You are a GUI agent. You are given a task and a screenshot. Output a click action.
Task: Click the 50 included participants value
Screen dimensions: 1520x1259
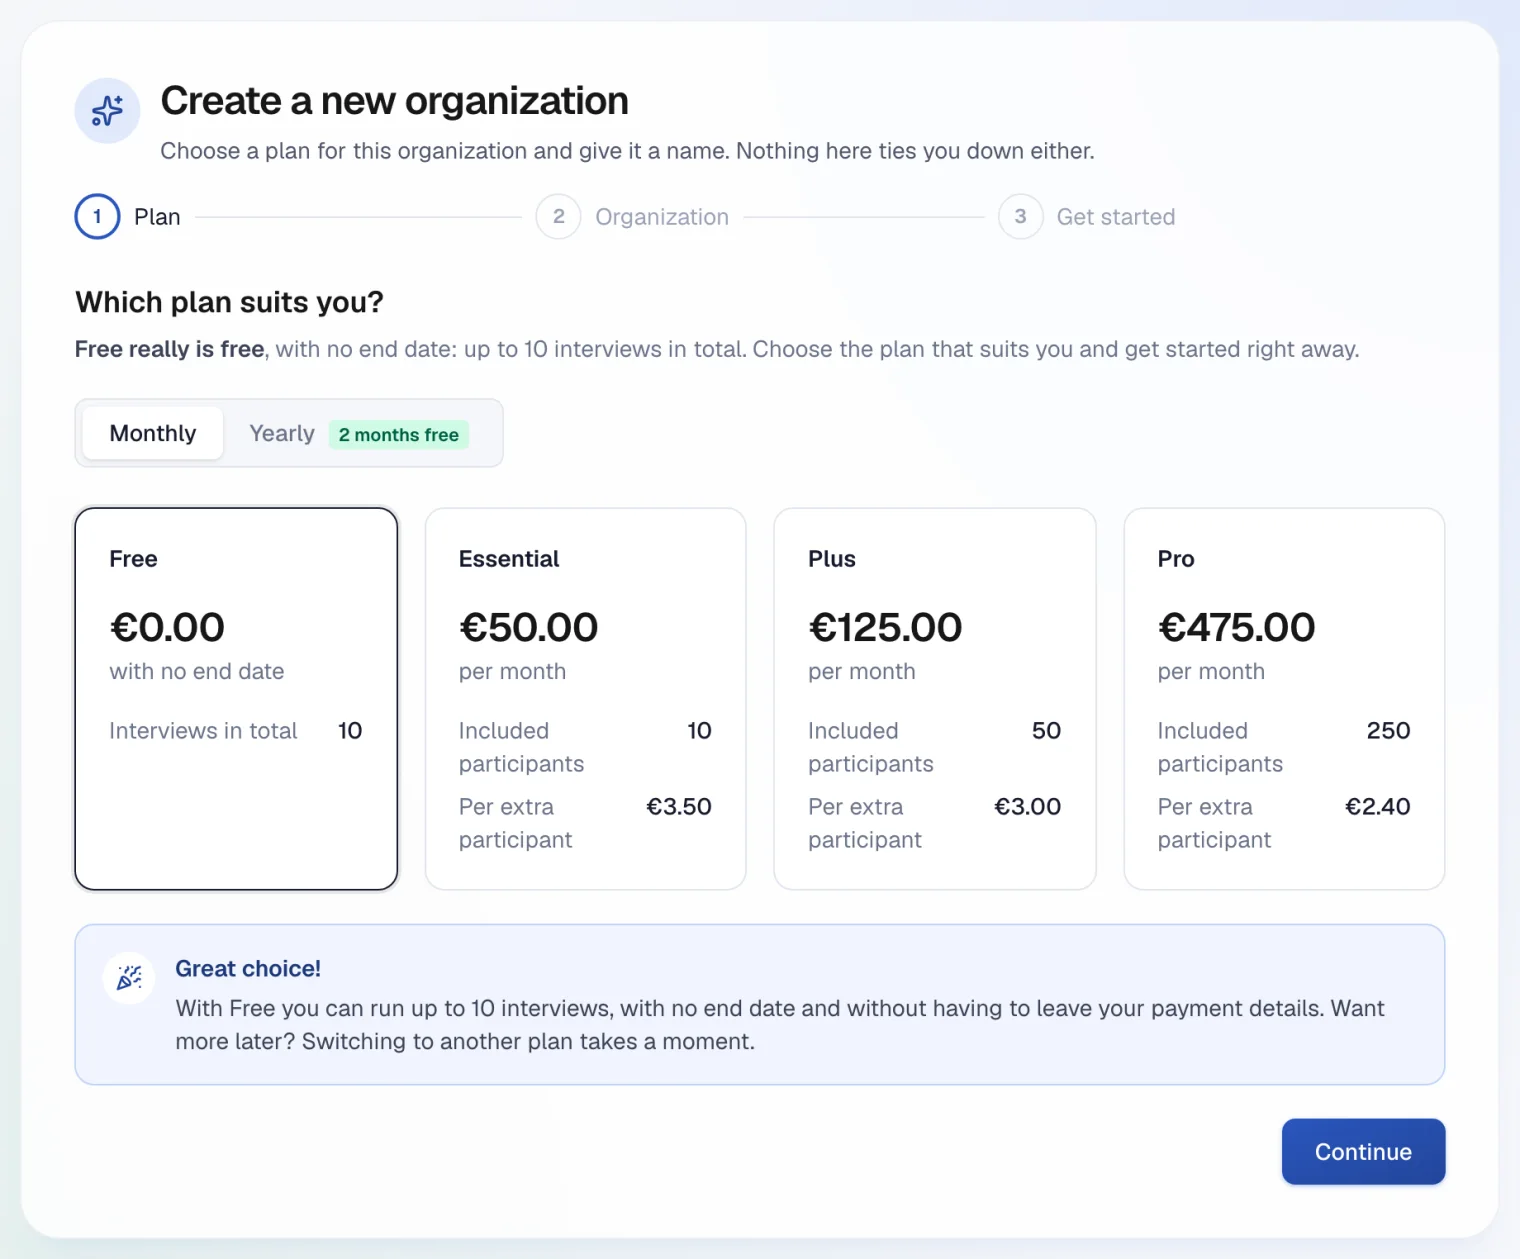pyautogui.click(x=1047, y=731)
